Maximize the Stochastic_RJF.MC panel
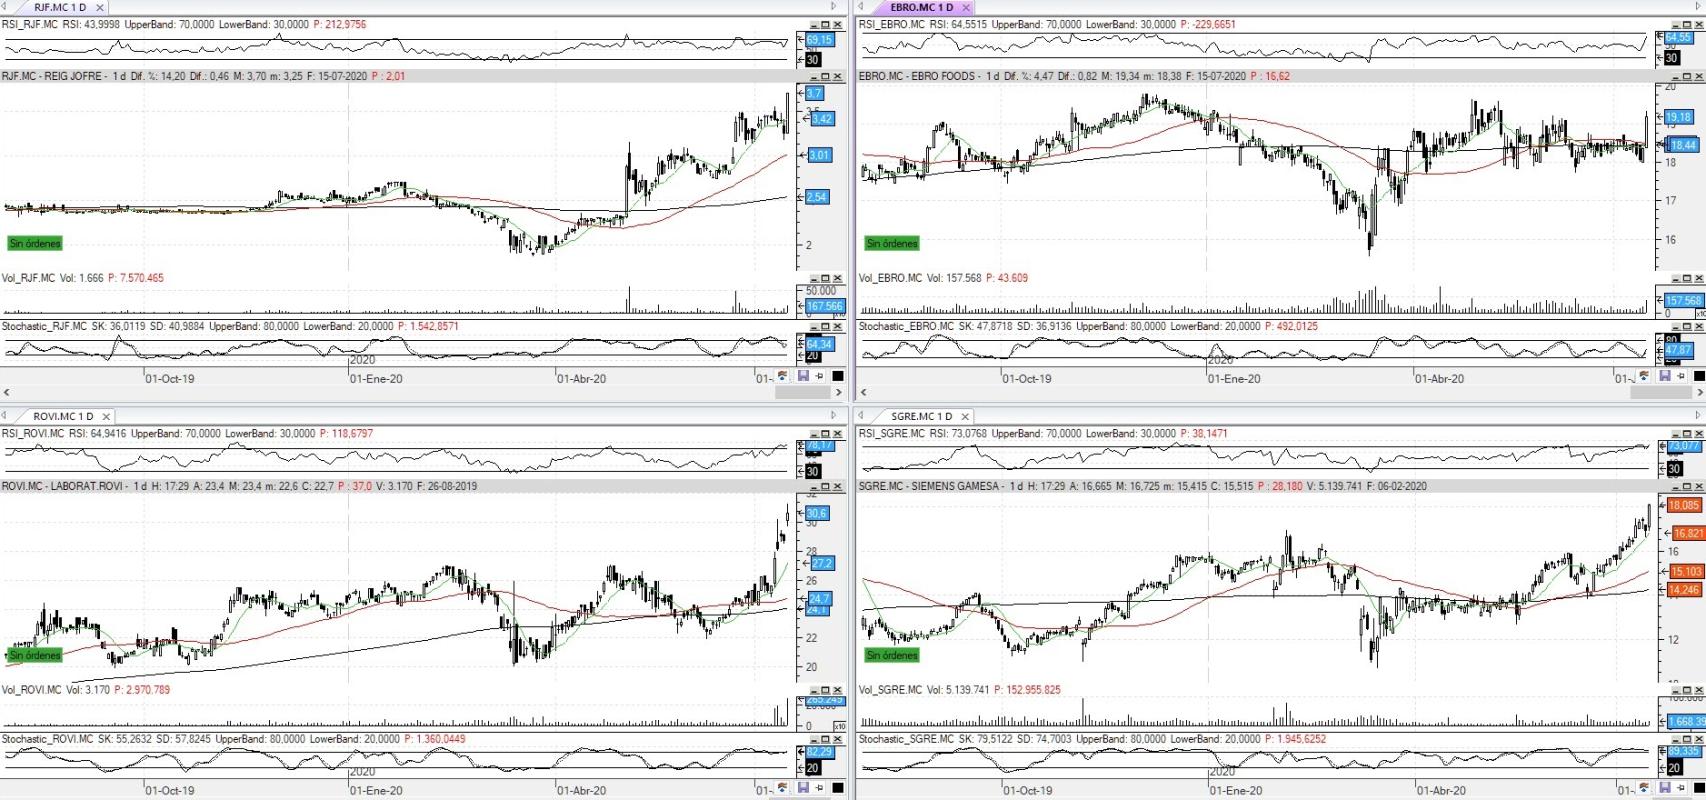Screen dimensions: 1706x800 [826, 326]
